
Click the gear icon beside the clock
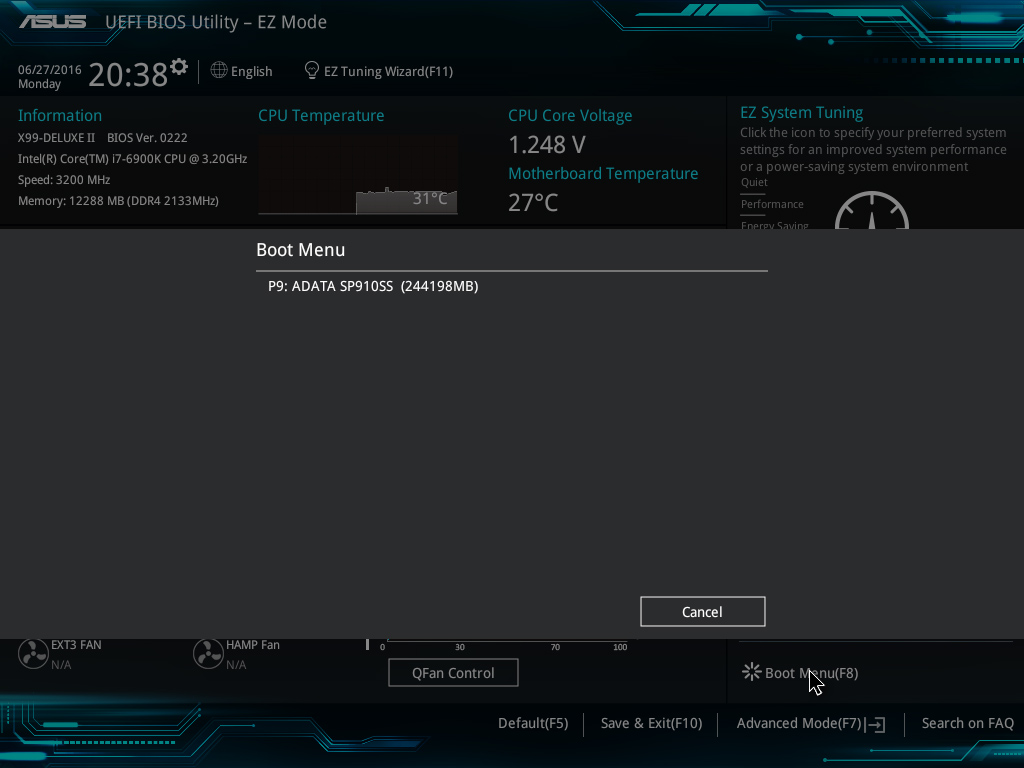point(179,67)
